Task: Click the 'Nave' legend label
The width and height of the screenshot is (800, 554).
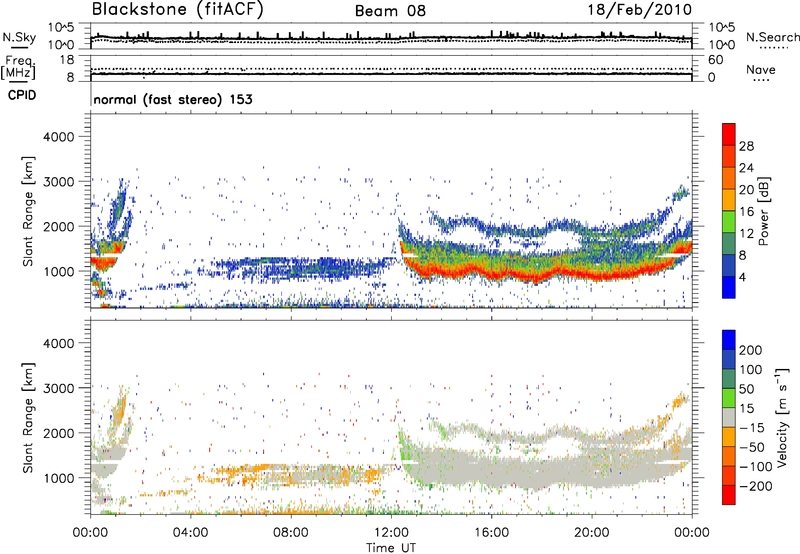Action: [761, 69]
